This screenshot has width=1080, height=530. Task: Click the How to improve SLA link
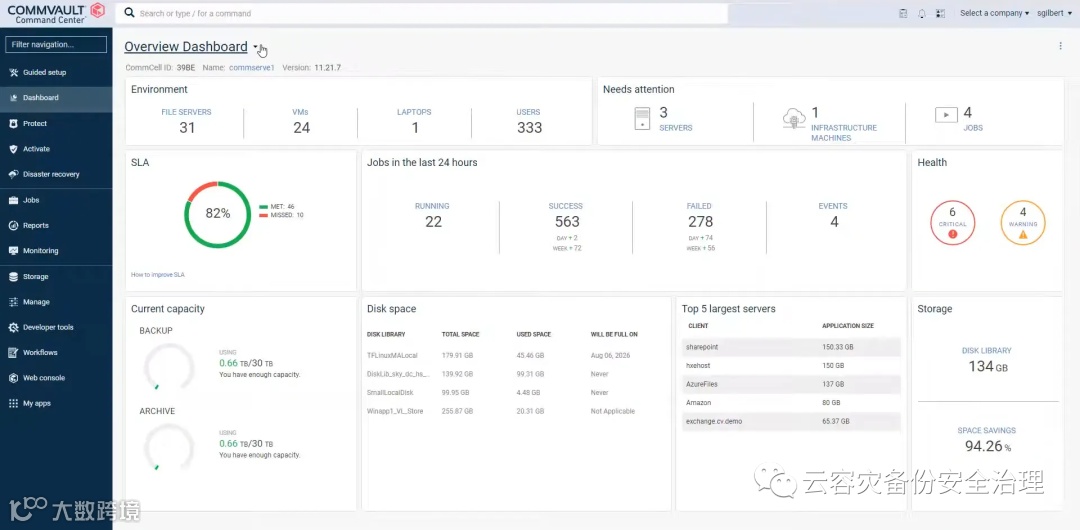click(158, 274)
